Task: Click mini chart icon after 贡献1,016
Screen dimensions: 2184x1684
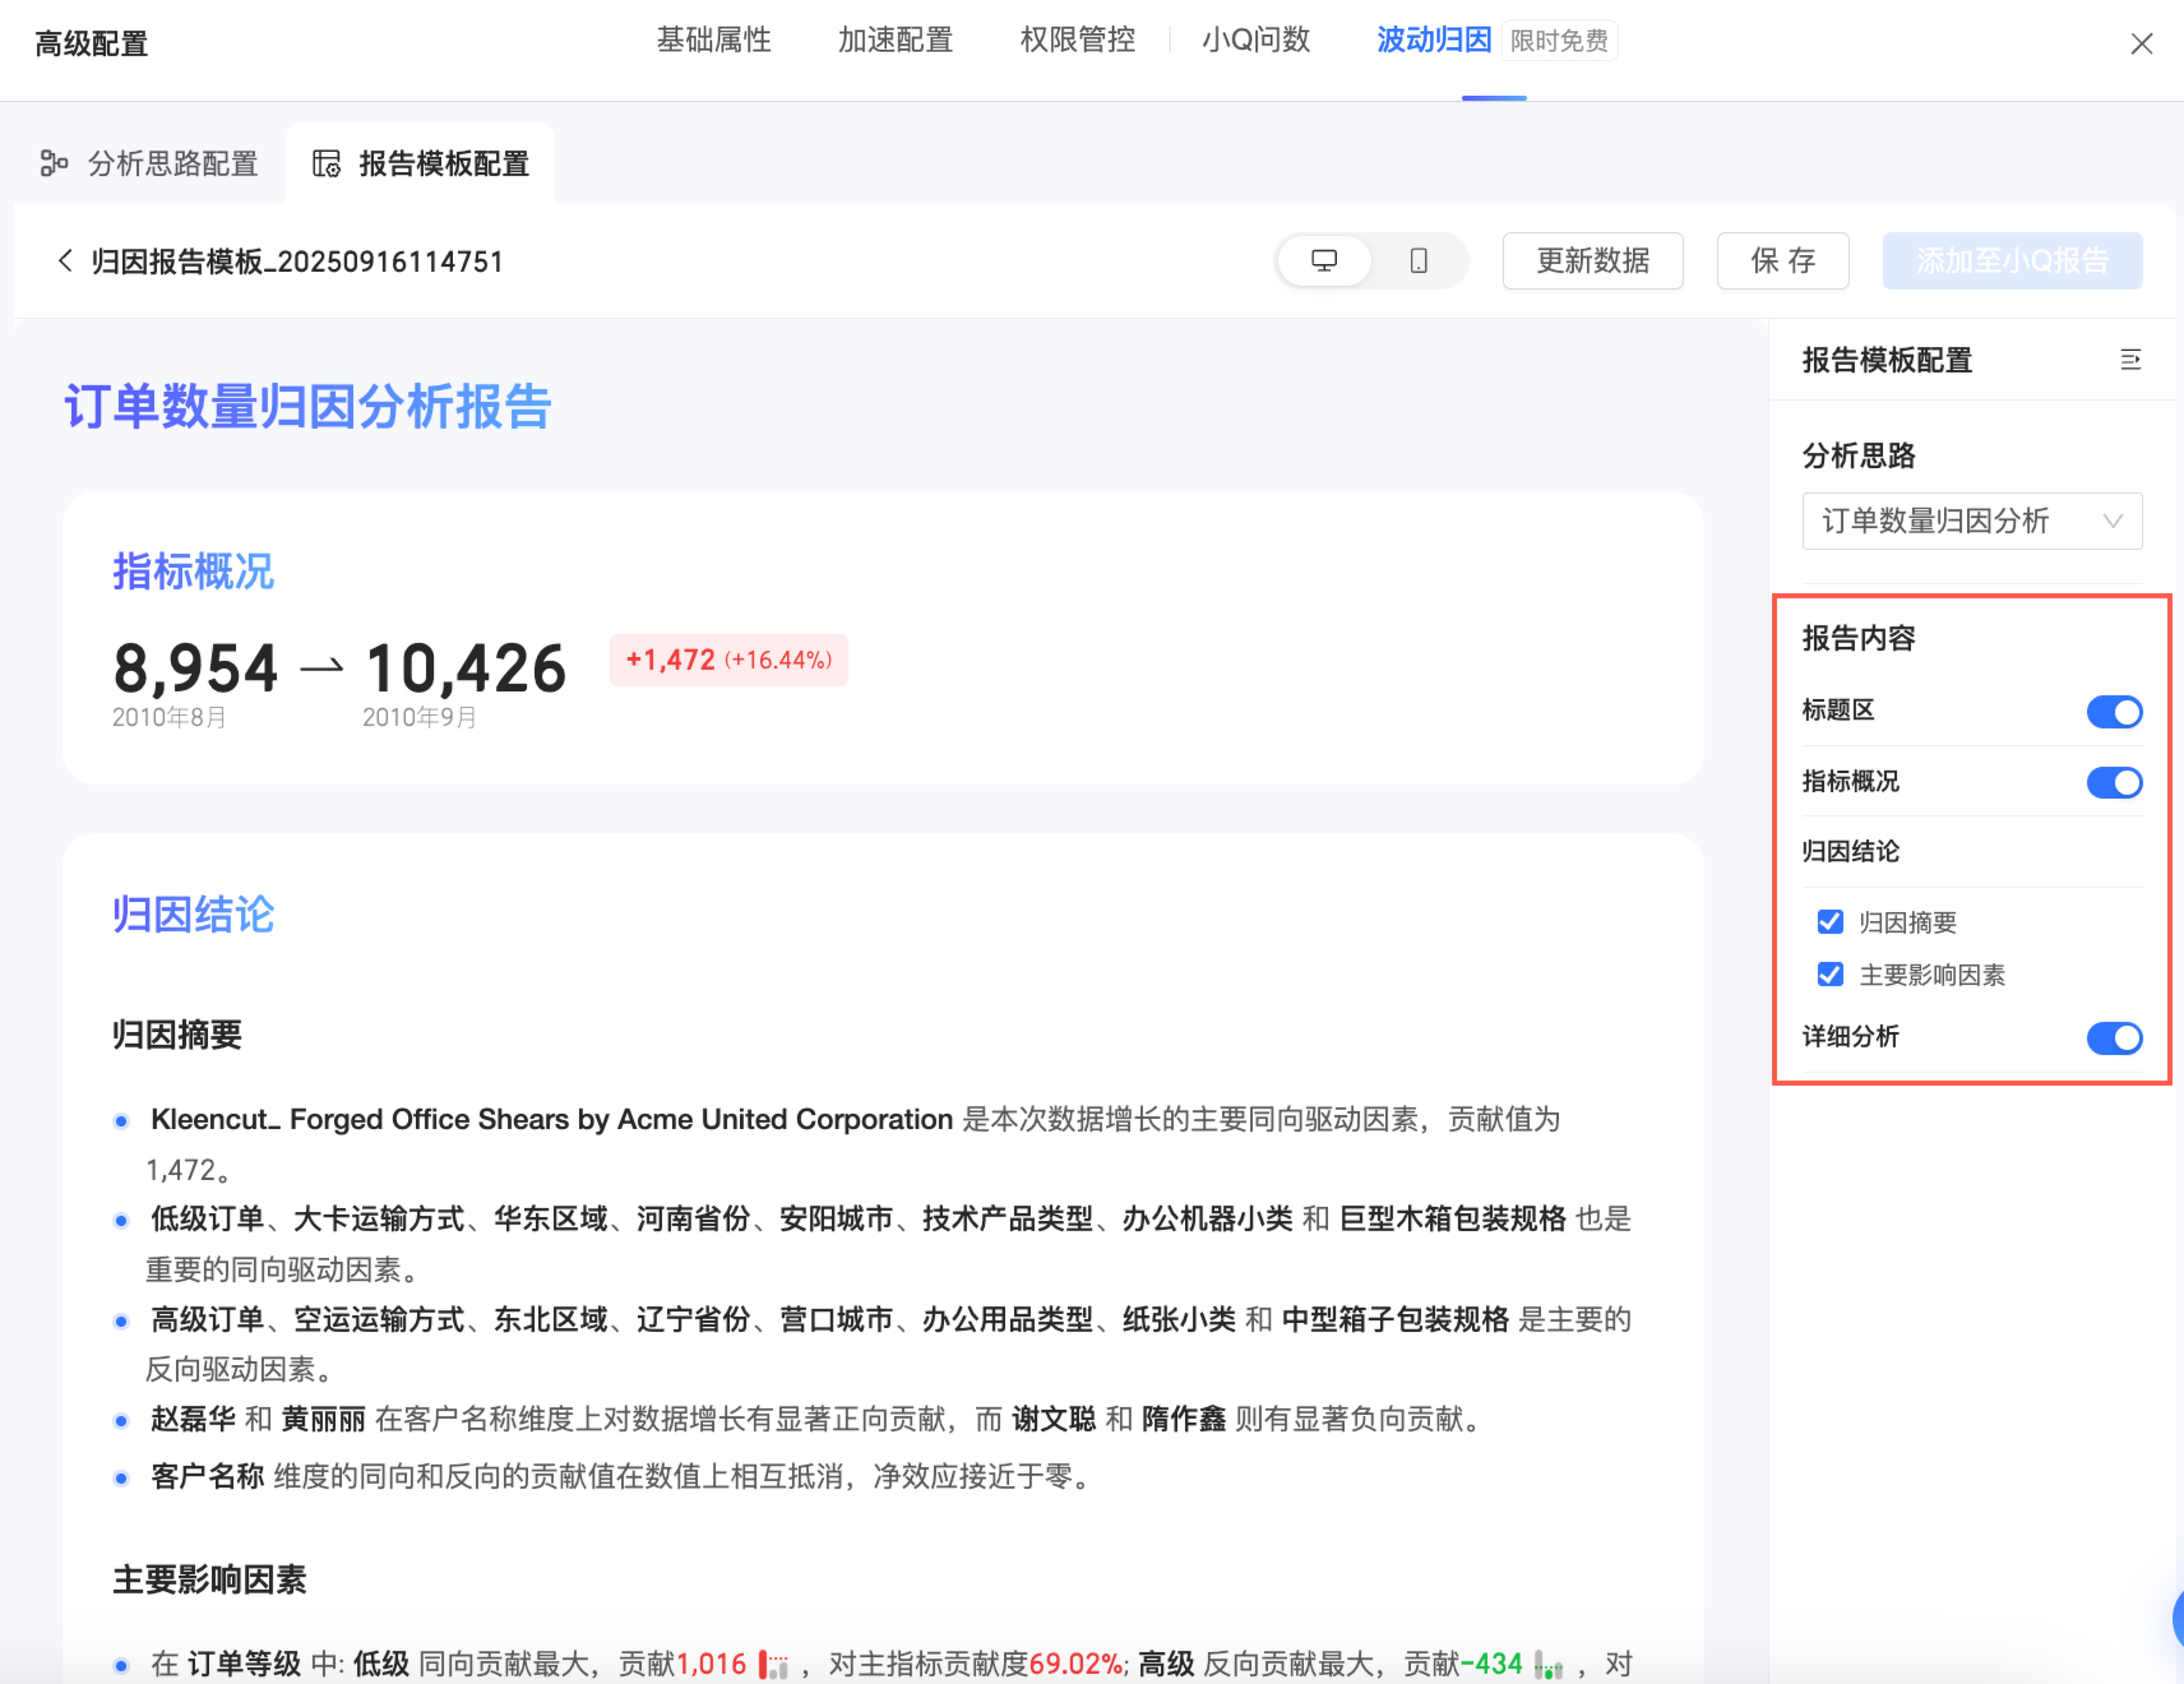Action: click(773, 1665)
